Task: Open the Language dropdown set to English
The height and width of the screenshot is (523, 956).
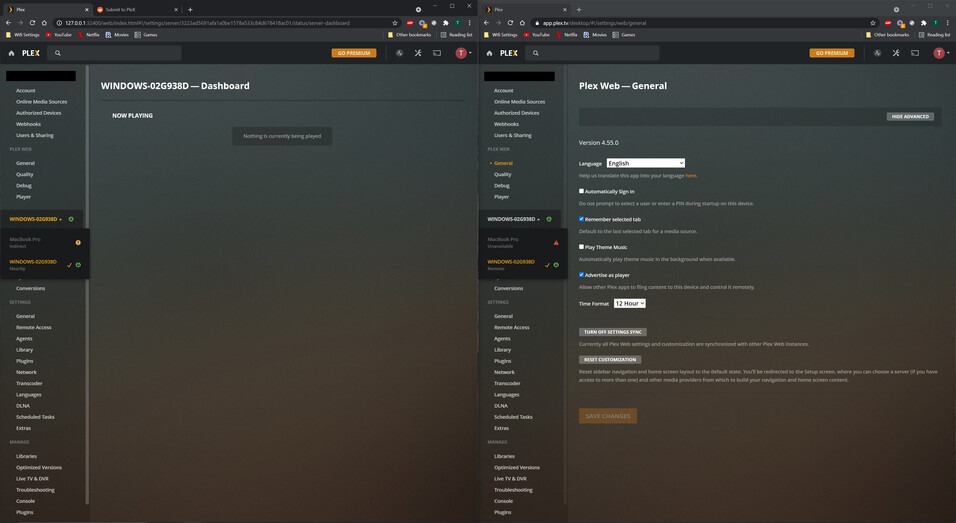Action: pyautogui.click(x=646, y=163)
